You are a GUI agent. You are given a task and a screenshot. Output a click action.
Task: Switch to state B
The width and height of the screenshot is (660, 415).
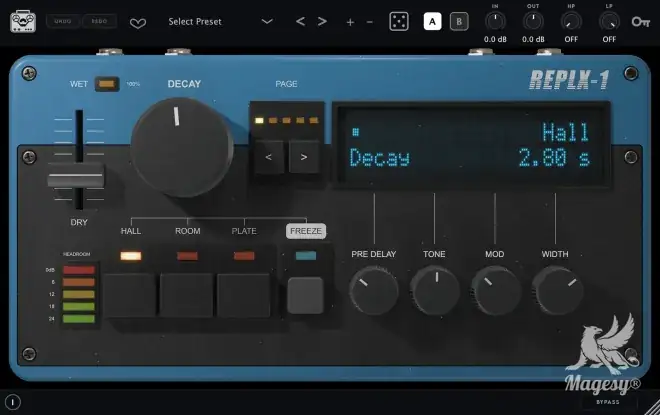tap(459, 21)
